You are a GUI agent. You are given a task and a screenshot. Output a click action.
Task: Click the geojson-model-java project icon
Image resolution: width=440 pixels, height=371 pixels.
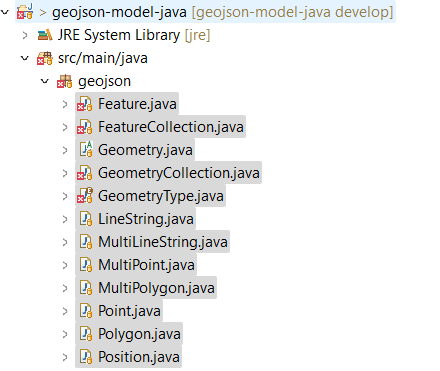[25, 12]
